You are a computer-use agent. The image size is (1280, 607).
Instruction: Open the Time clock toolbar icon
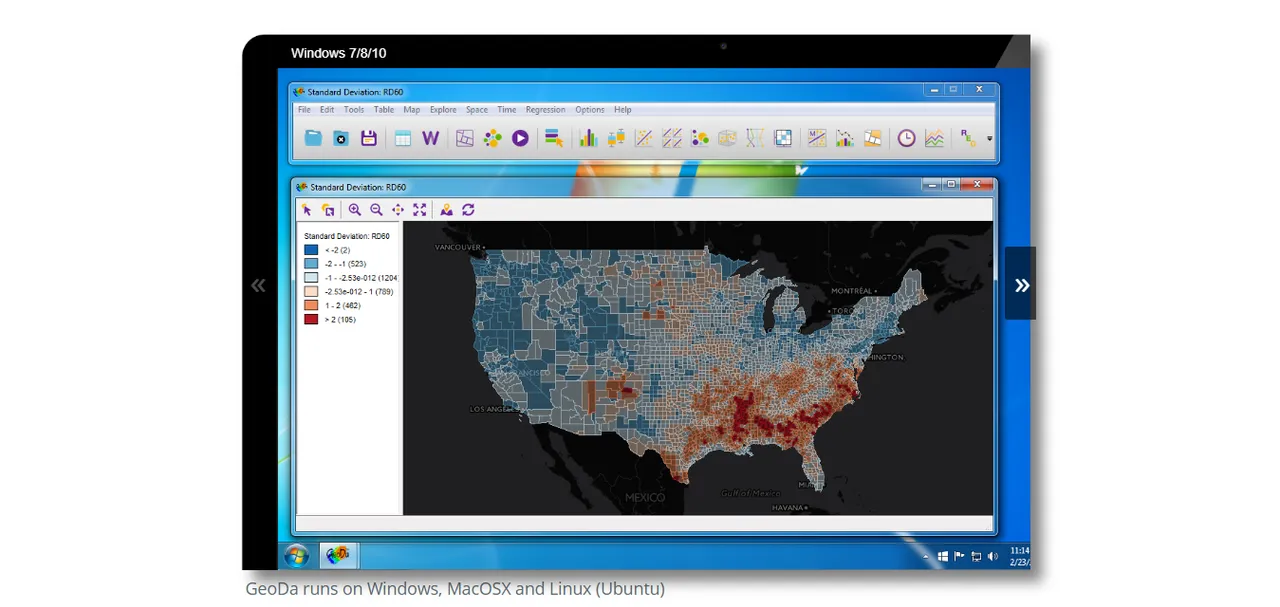click(x=906, y=139)
